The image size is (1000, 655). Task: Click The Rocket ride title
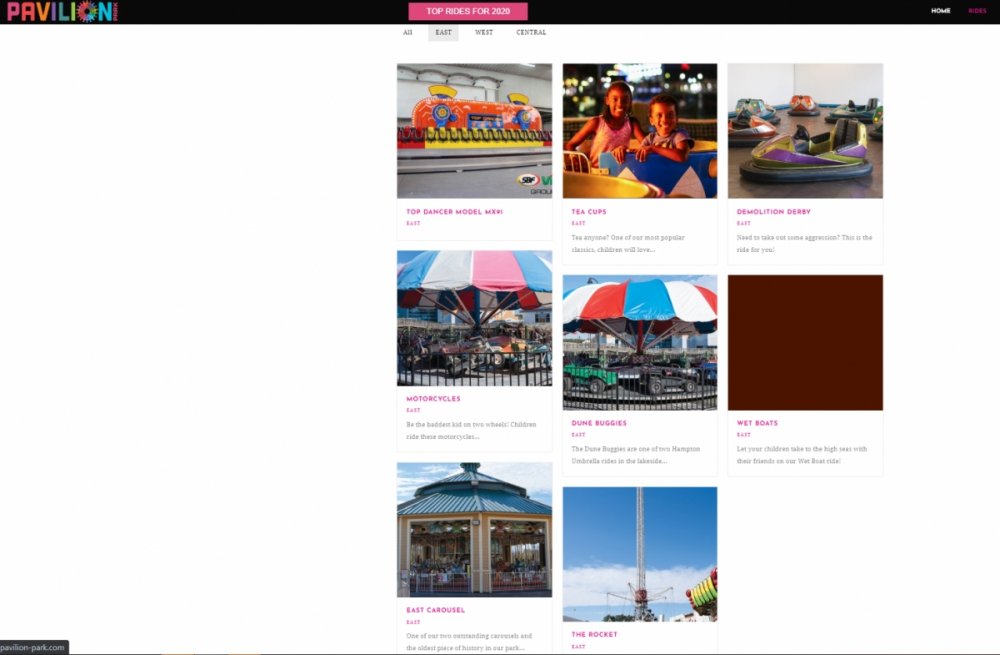[593, 634]
